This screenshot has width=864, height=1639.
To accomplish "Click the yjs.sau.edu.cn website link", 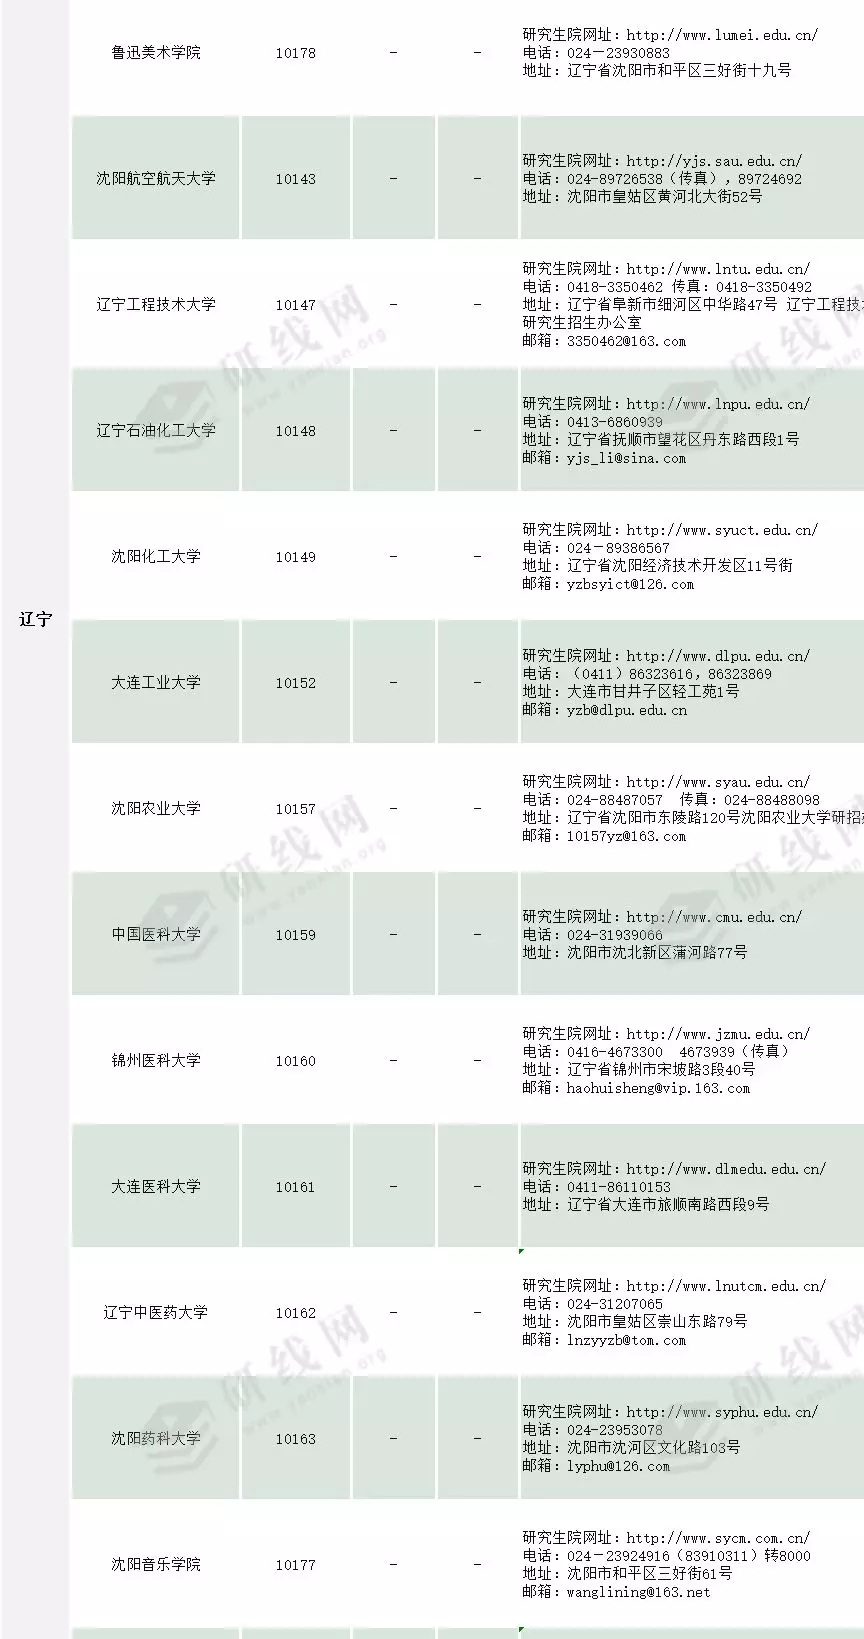I will (714, 161).
